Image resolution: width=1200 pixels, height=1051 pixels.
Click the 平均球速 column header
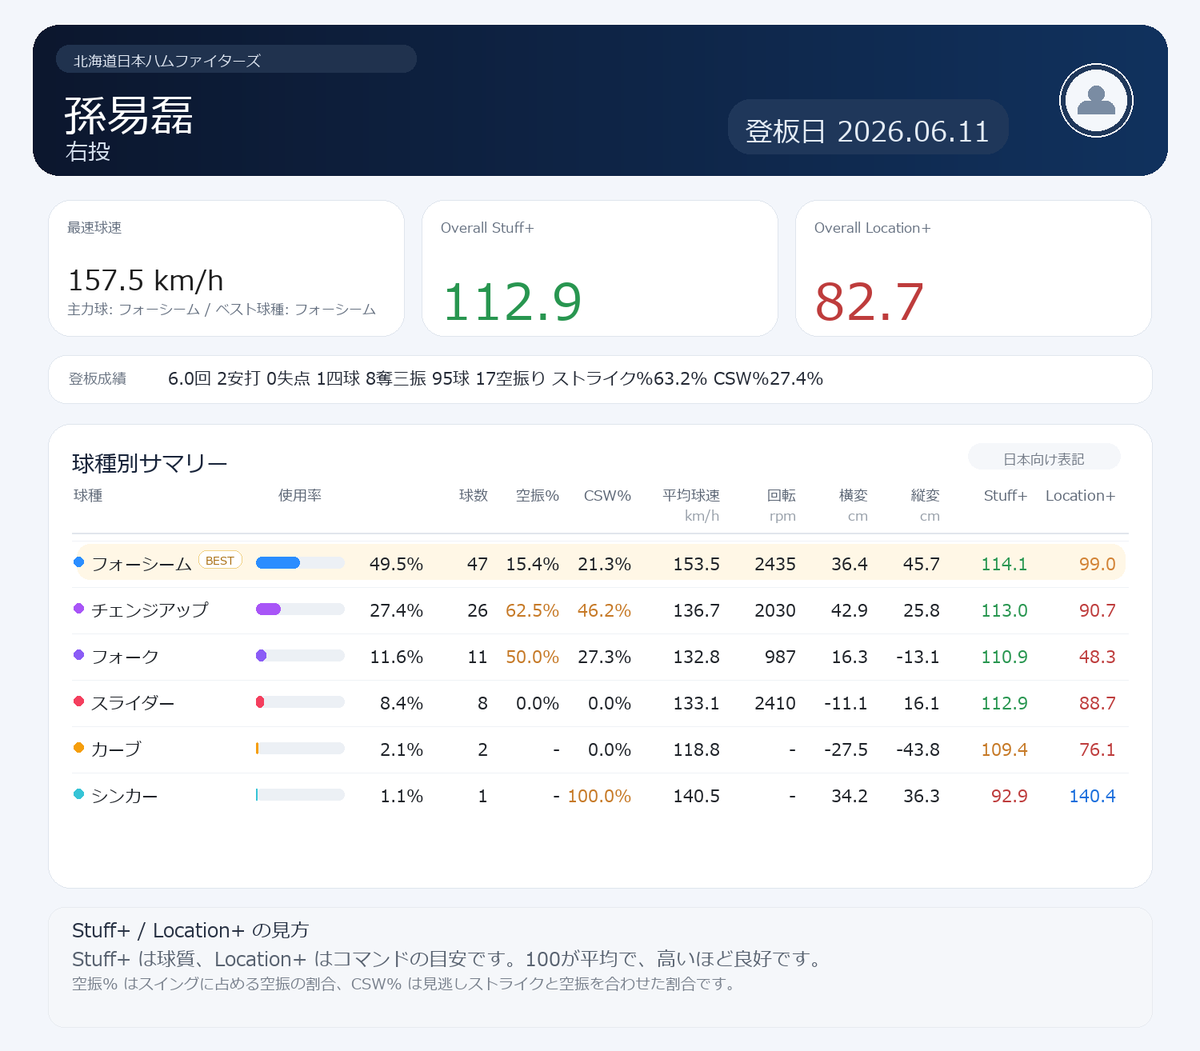pyautogui.click(x=691, y=496)
